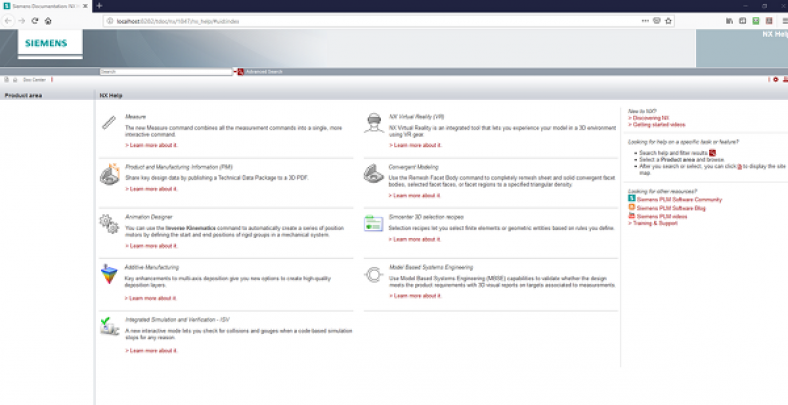This screenshot has width=788, height=405.
Task: Bookmark this page with the star icon
Action: coord(668,21)
